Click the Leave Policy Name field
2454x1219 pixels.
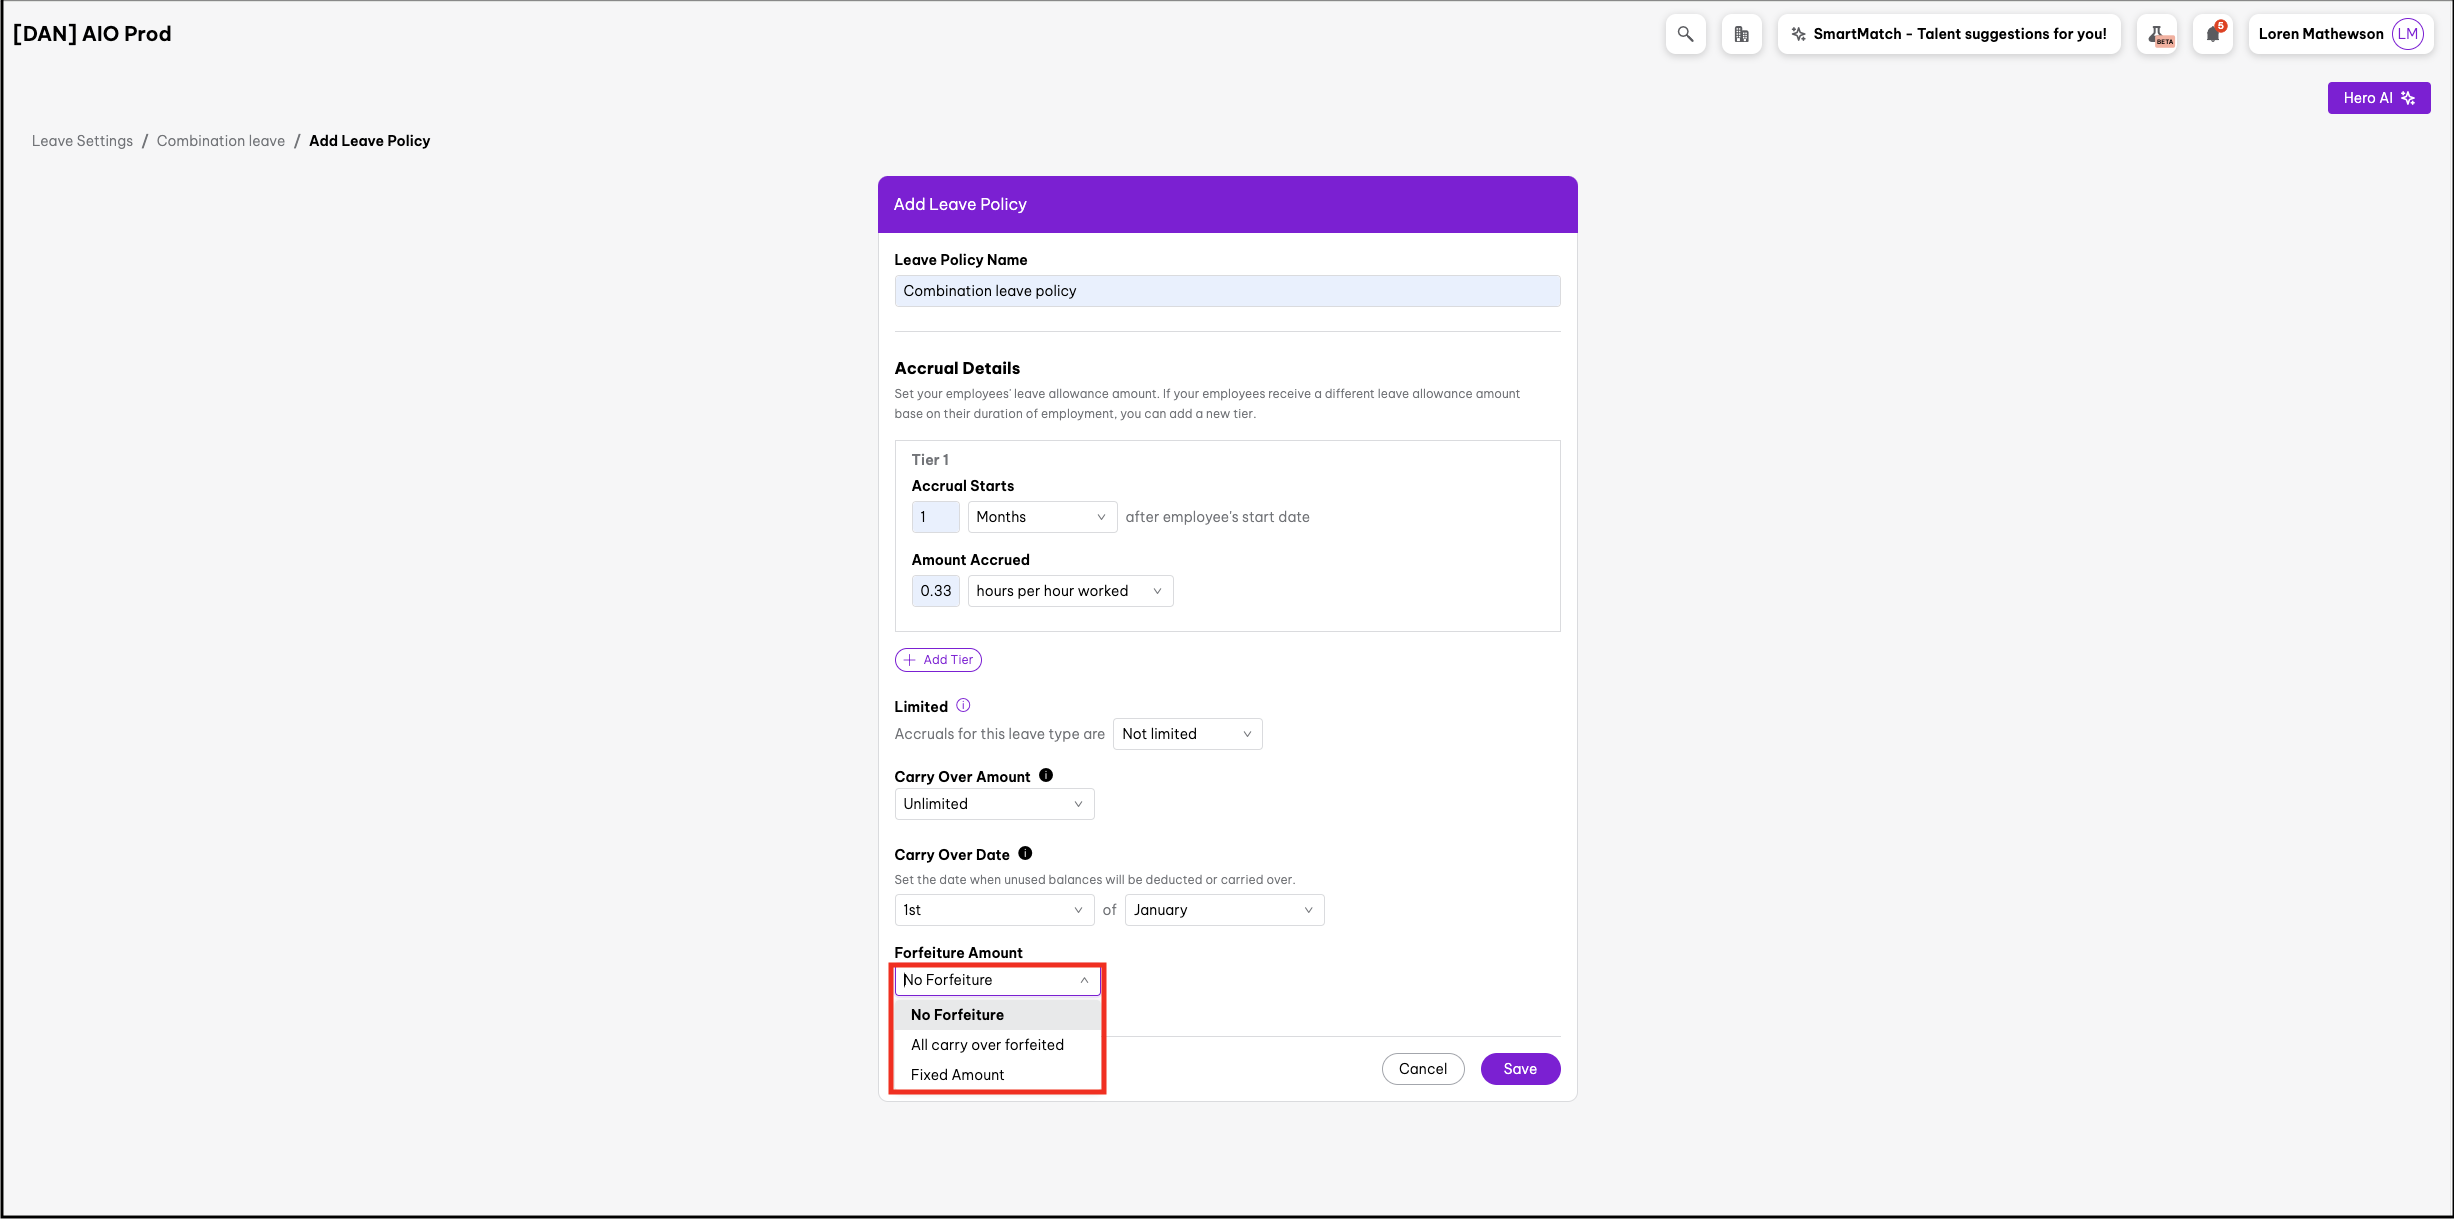click(1226, 291)
